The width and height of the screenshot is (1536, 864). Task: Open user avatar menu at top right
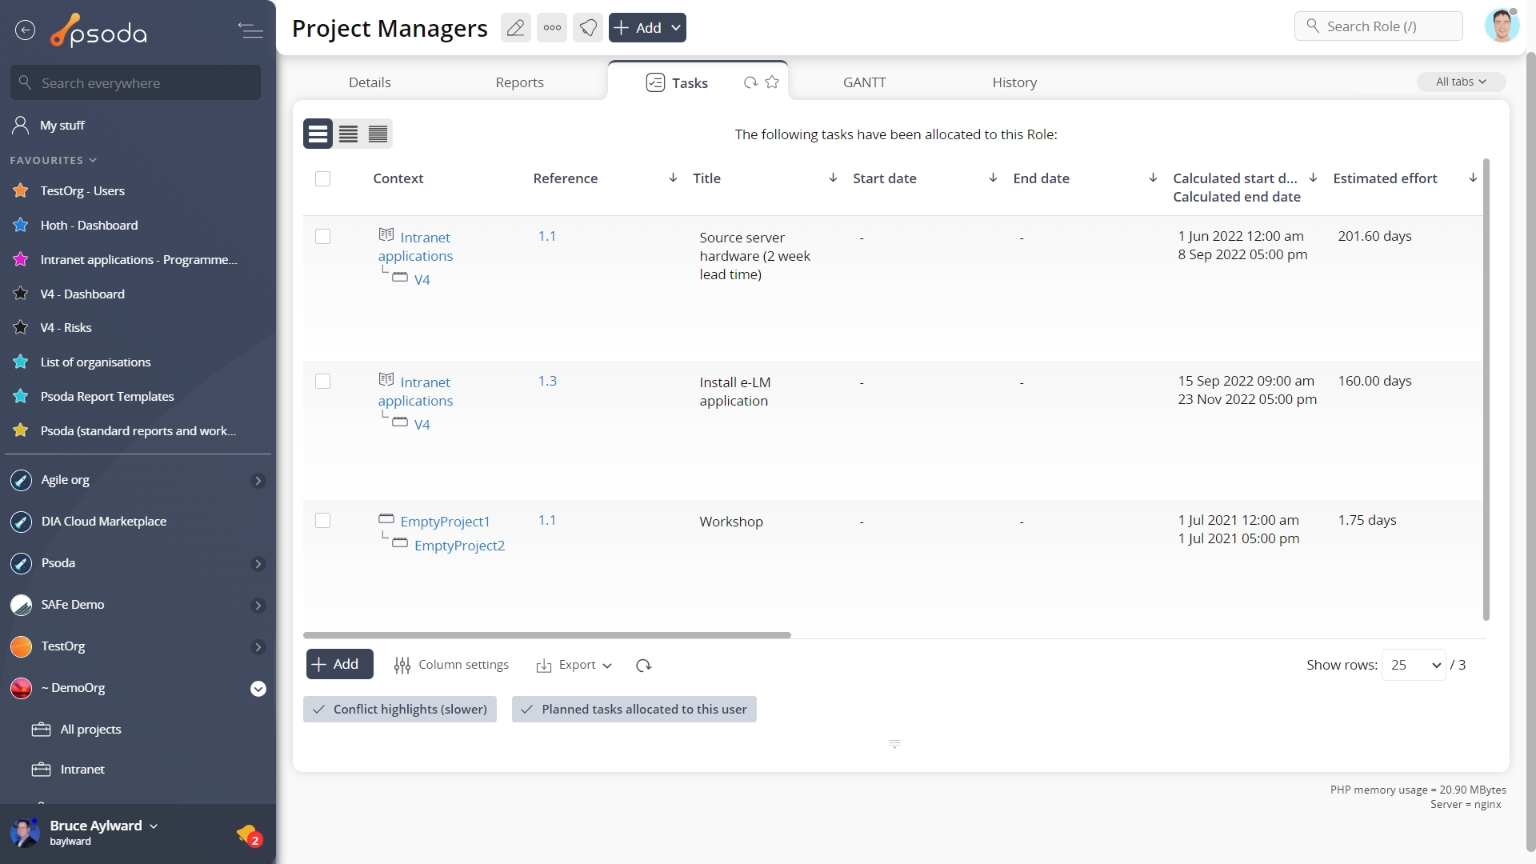point(1501,27)
